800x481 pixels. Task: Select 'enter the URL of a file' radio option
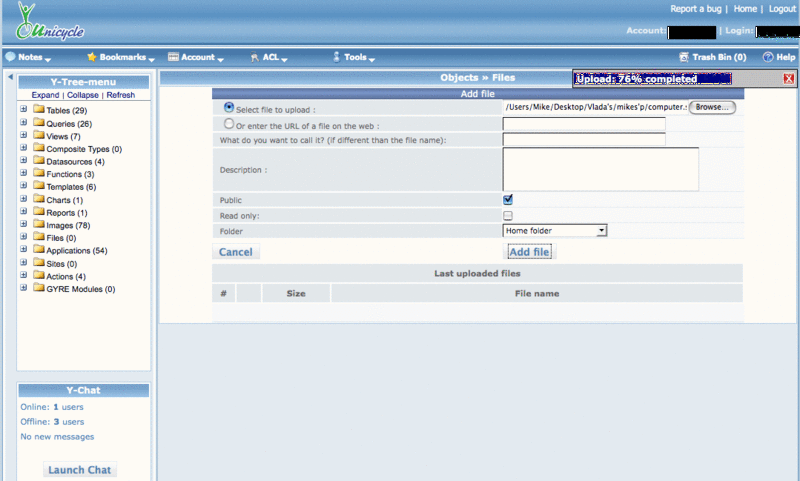230,124
